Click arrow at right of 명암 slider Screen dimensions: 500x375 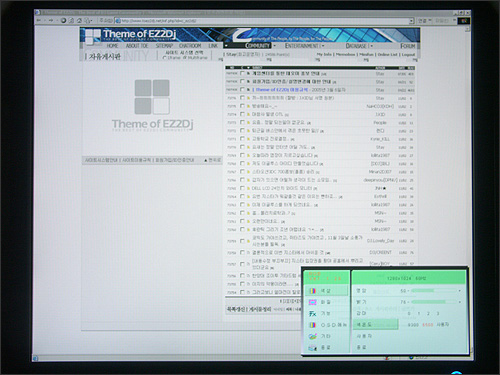tap(460, 291)
